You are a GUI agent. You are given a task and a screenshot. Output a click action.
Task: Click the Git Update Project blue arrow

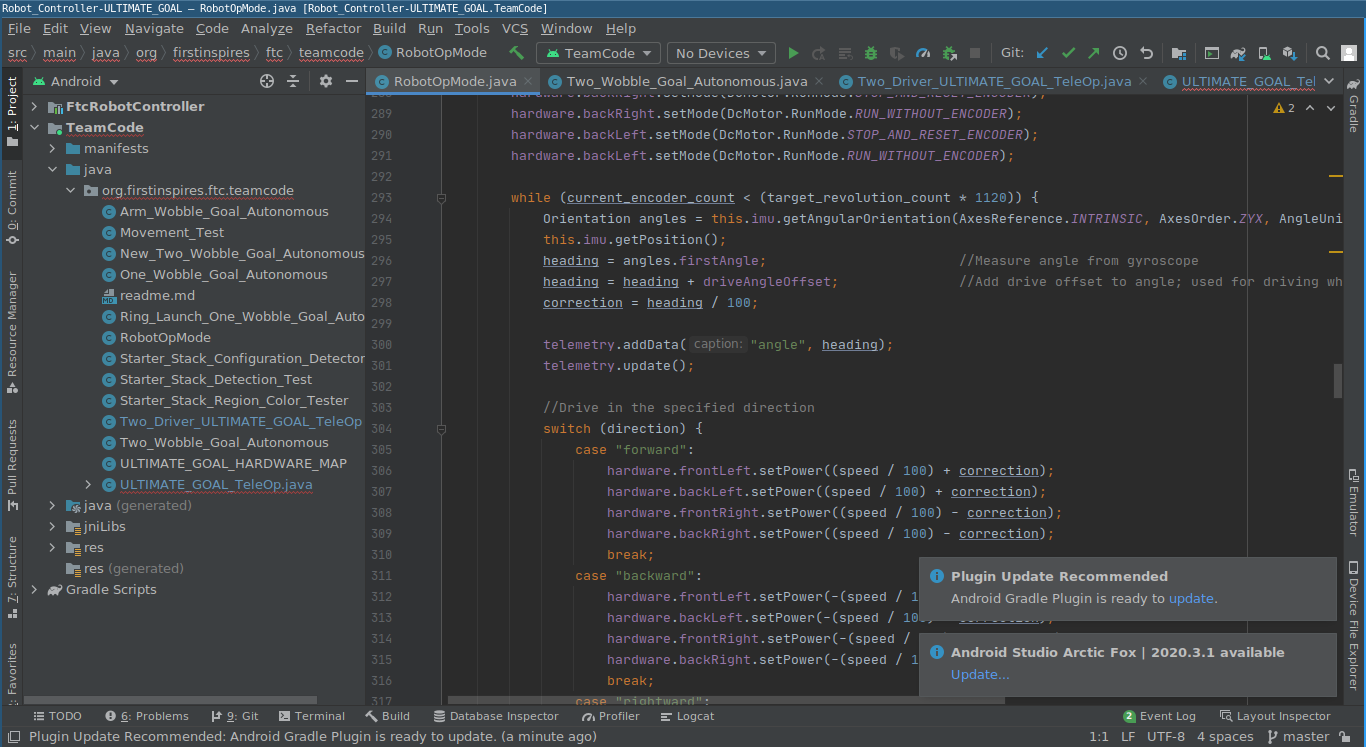click(x=1042, y=53)
